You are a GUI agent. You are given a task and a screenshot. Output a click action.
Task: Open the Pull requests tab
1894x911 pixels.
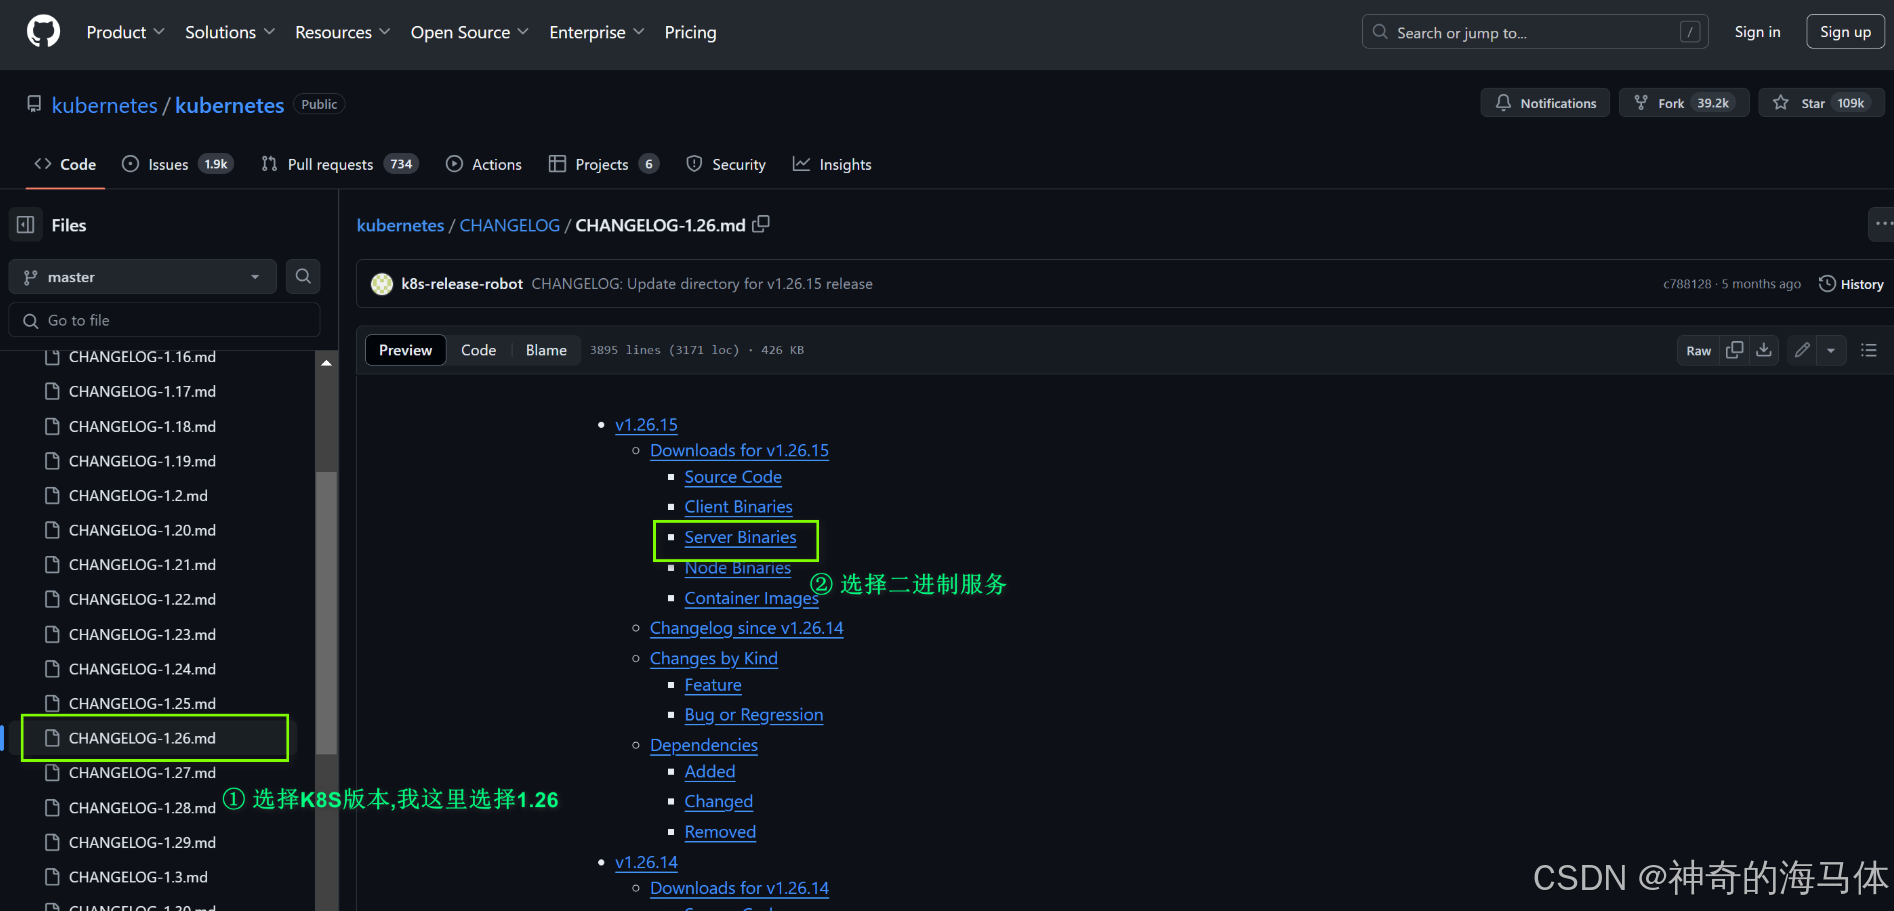pos(339,164)
